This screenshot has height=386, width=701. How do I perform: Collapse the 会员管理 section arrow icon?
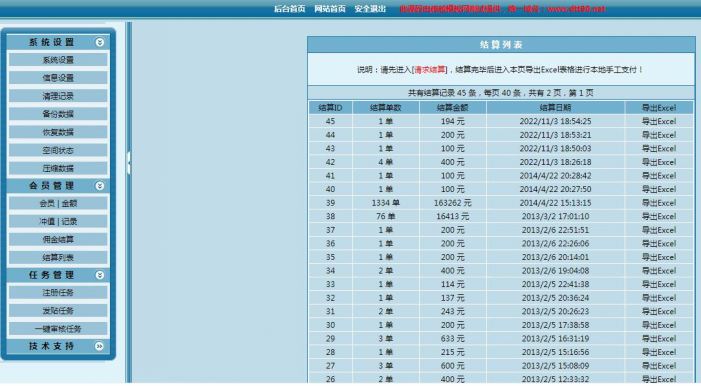[100, 186]
